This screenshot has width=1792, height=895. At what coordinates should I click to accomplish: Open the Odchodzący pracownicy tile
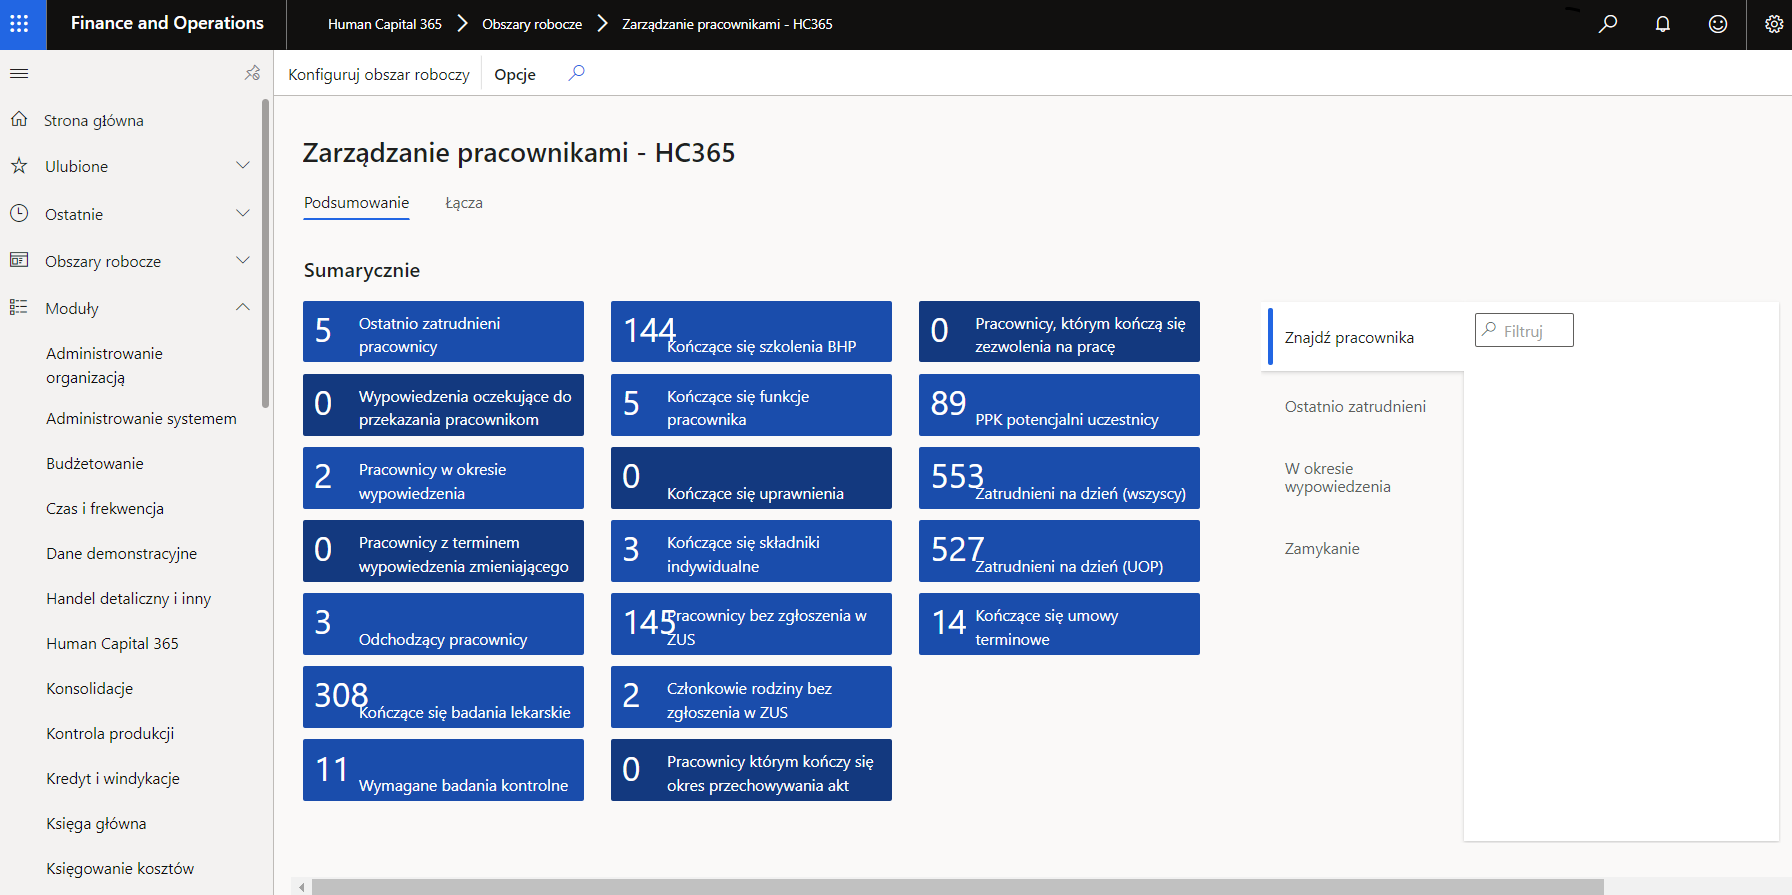443,624
